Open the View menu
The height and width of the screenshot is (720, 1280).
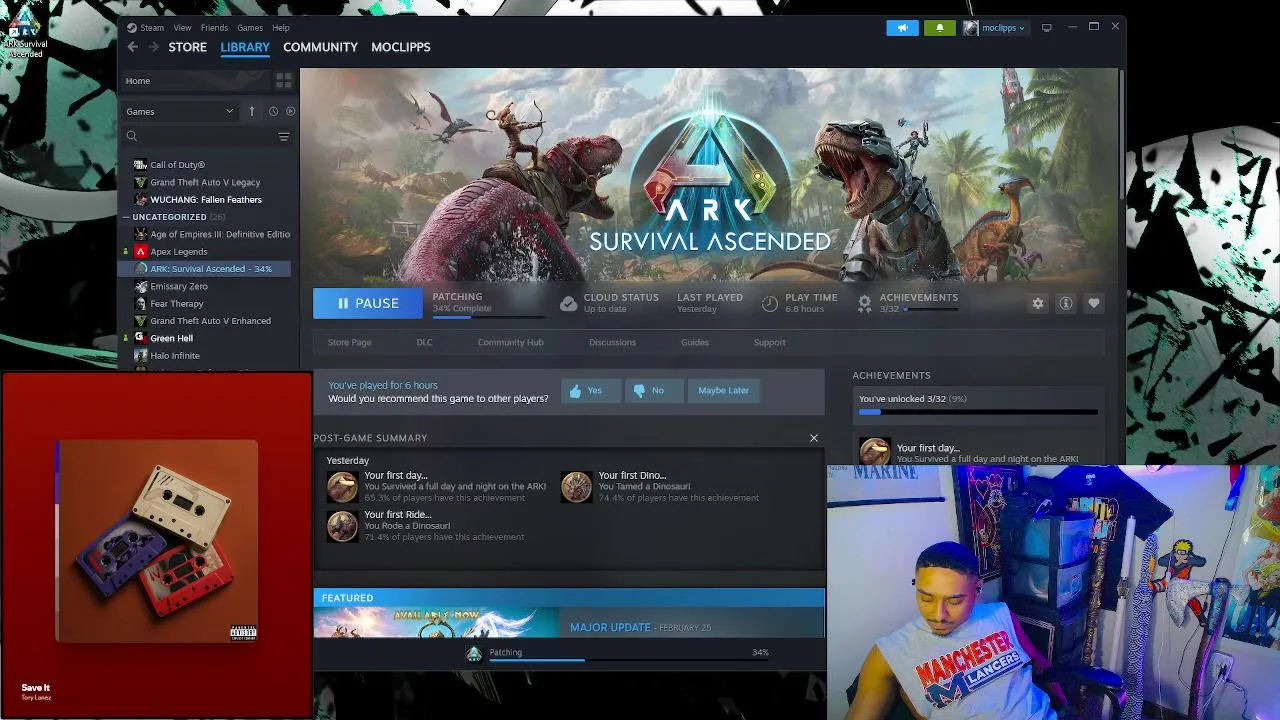click(182, 28)
